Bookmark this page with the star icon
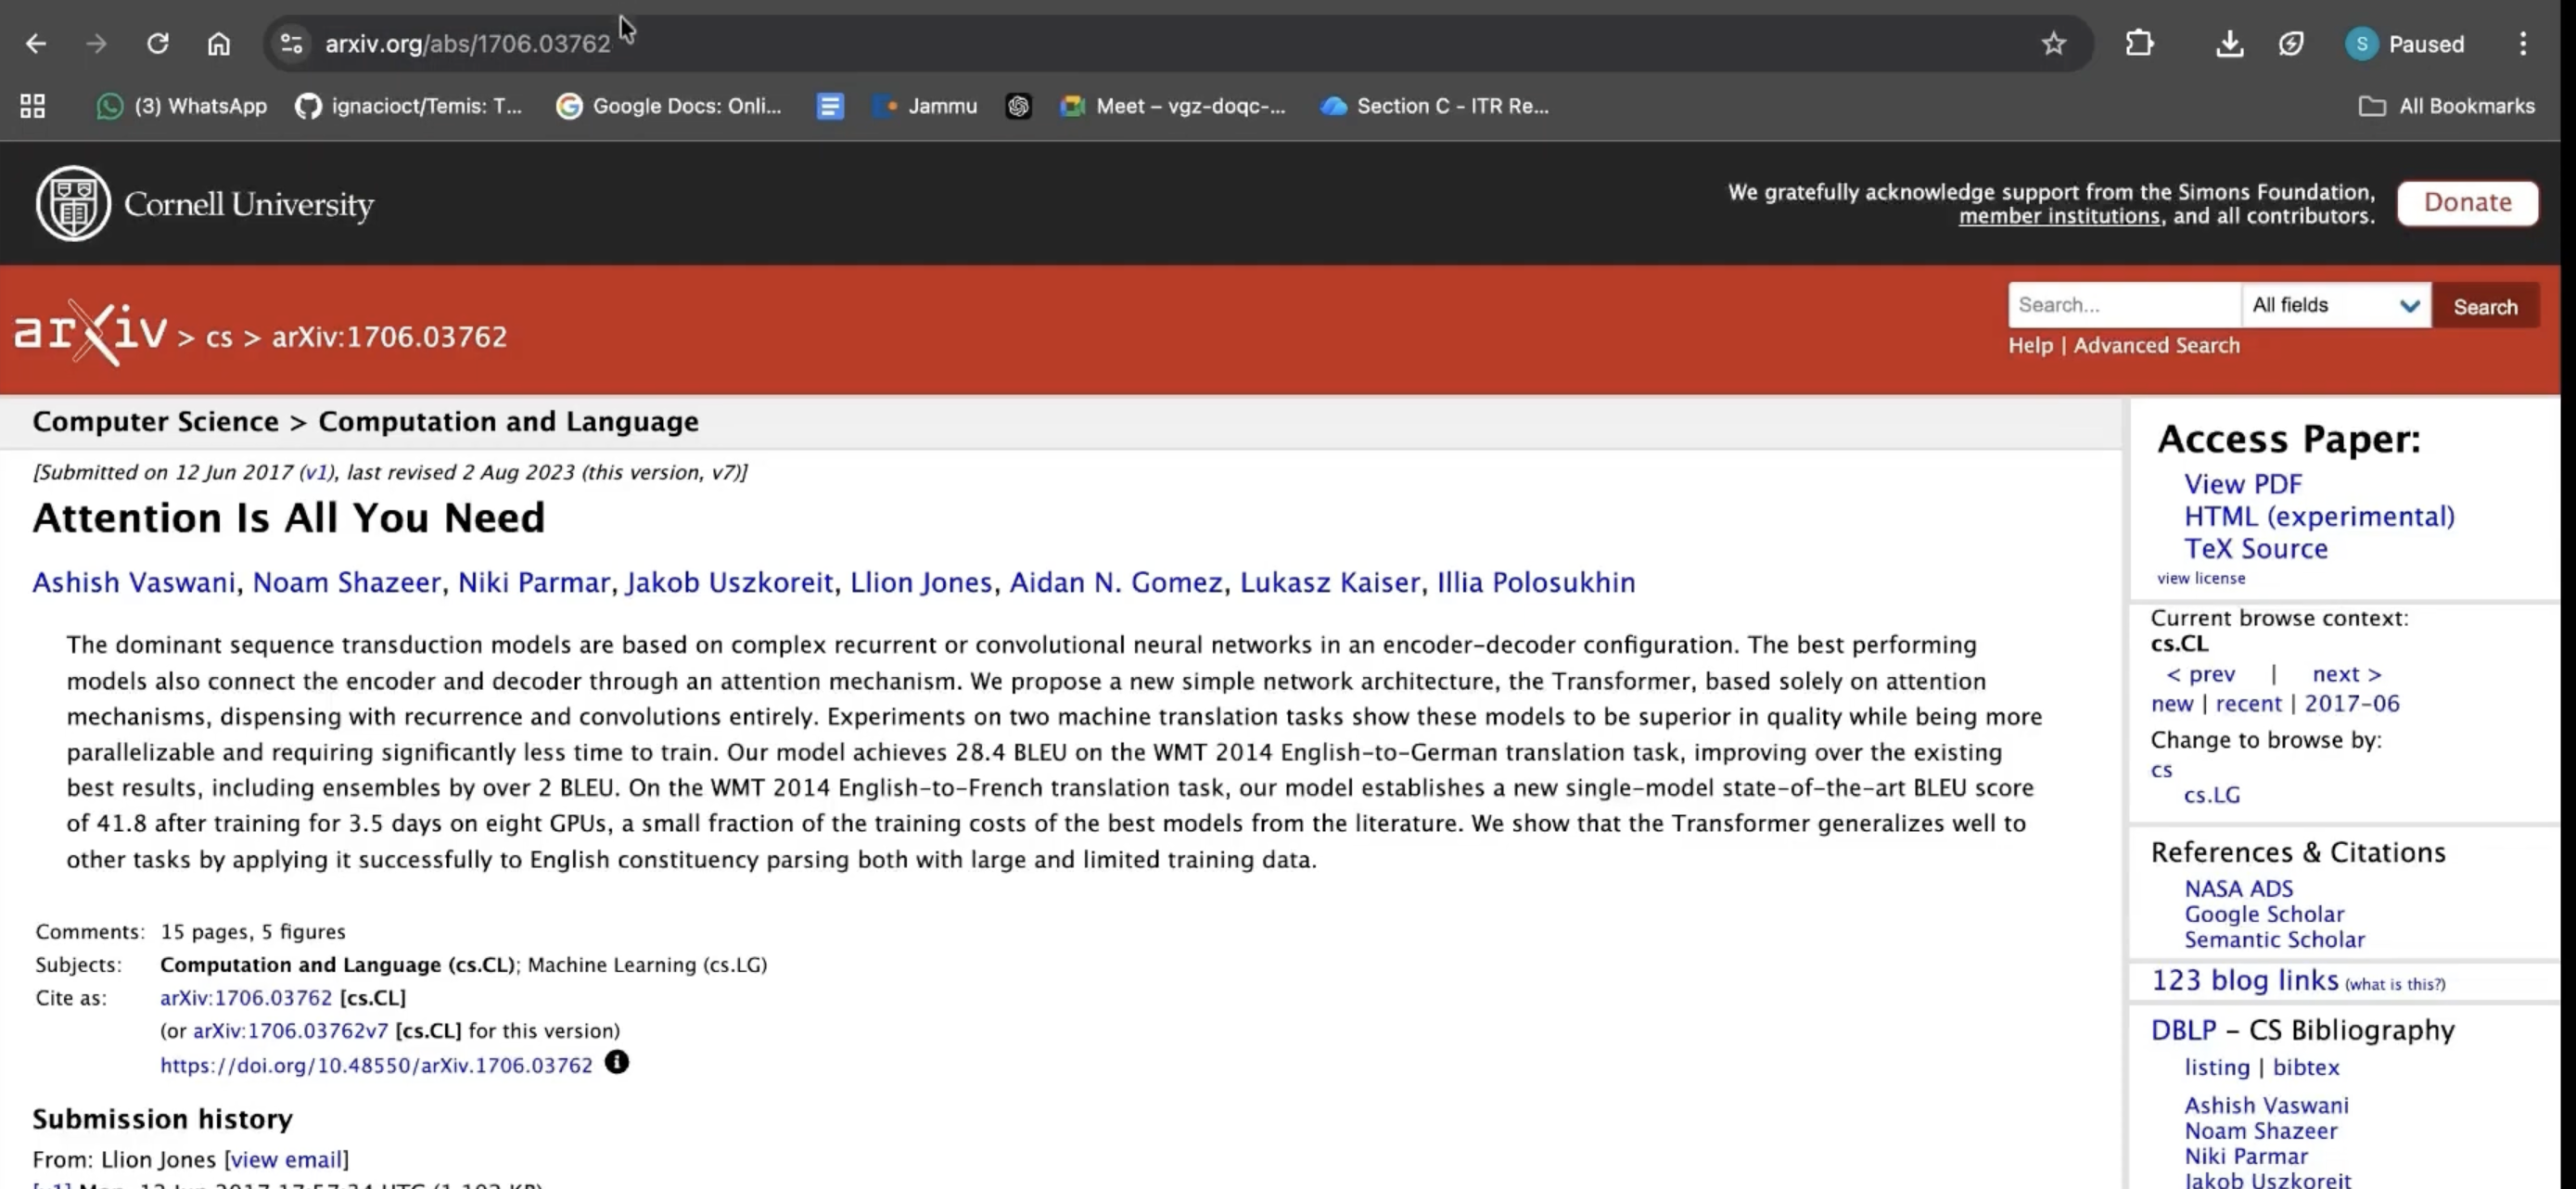2576x1189 pixels. point(2053,44)
